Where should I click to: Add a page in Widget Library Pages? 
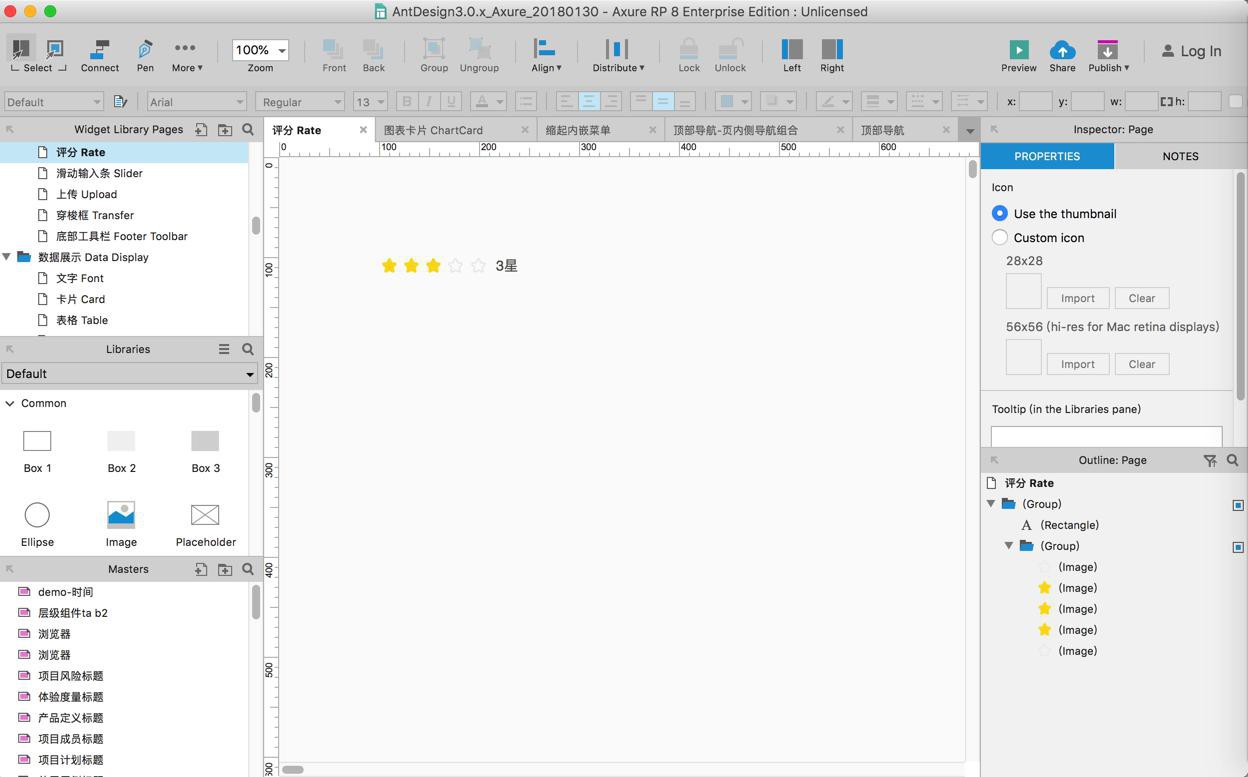pyautogui.click(x=201, y=129)
